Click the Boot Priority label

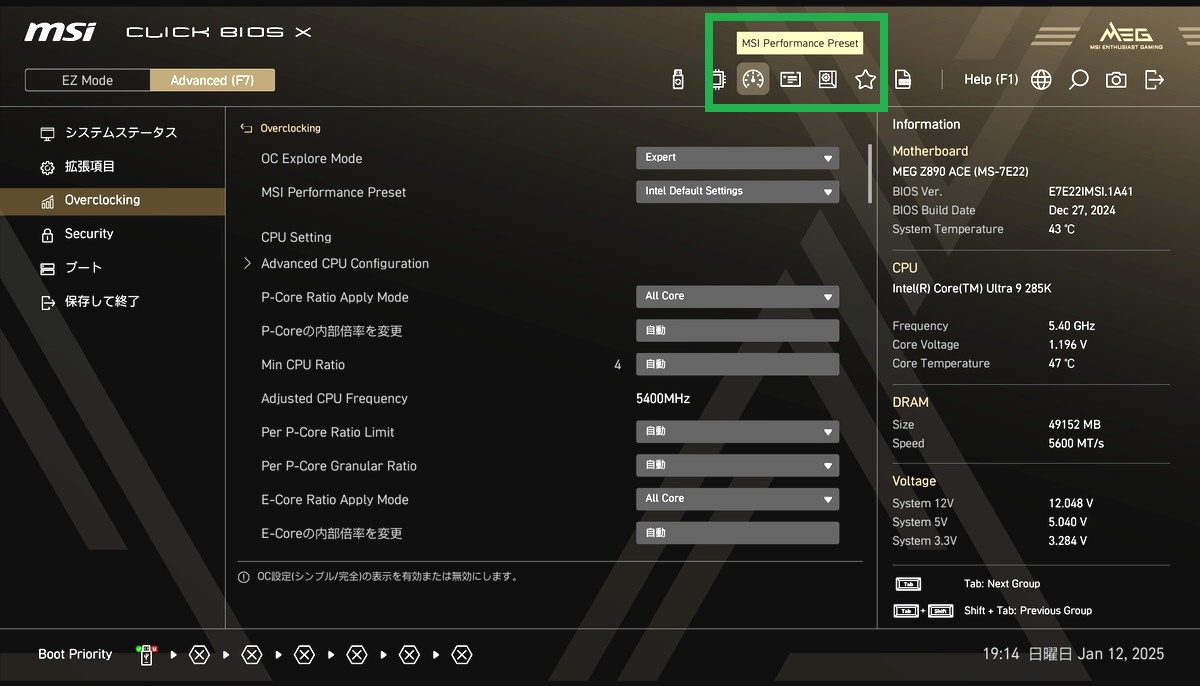click(x=75, y=655)
